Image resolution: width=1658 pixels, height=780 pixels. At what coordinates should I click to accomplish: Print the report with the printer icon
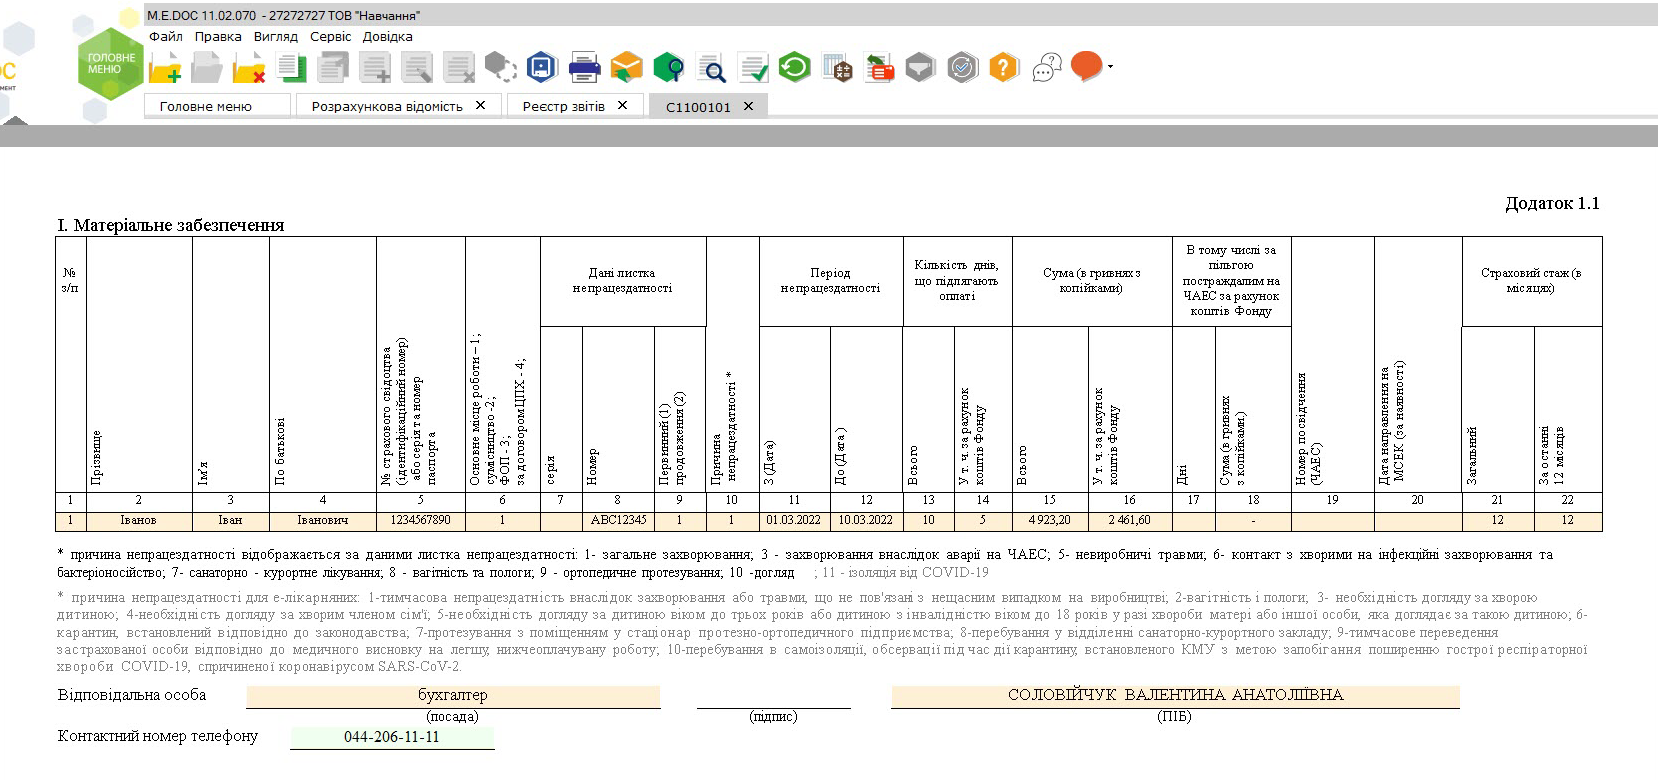click(x=584, y=68)
